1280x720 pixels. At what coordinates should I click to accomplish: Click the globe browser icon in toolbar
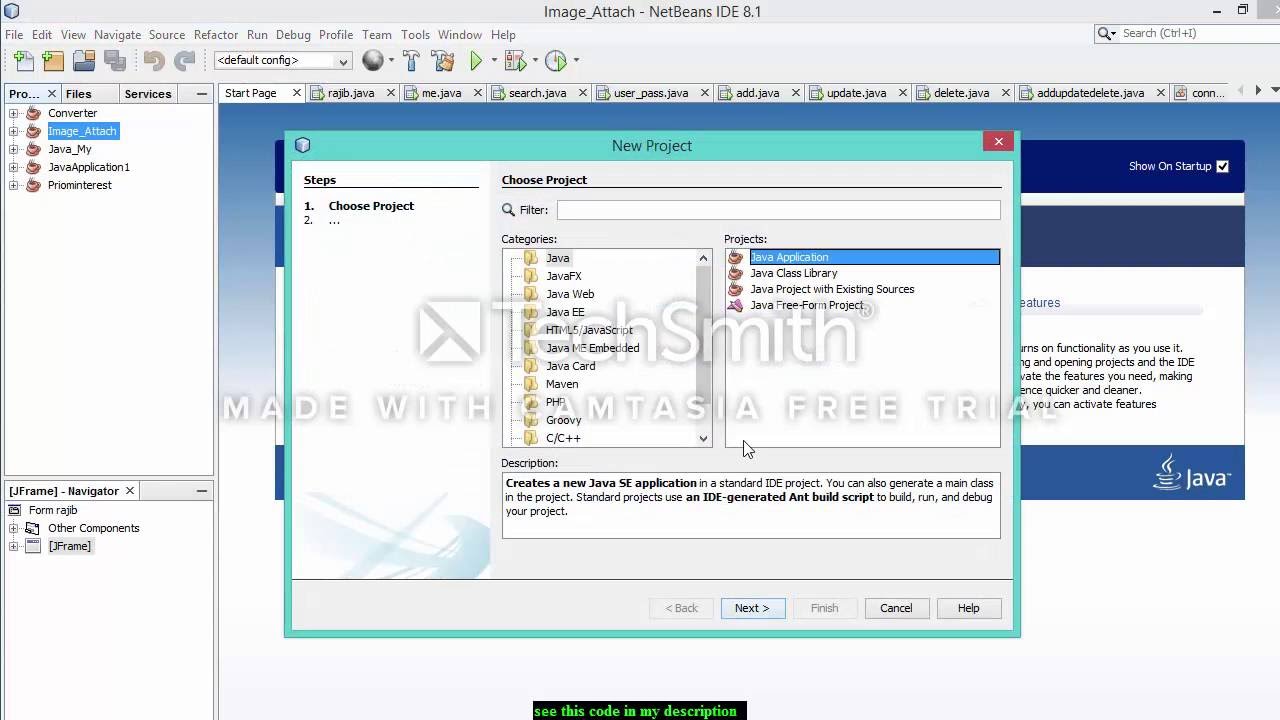(372, 61)
